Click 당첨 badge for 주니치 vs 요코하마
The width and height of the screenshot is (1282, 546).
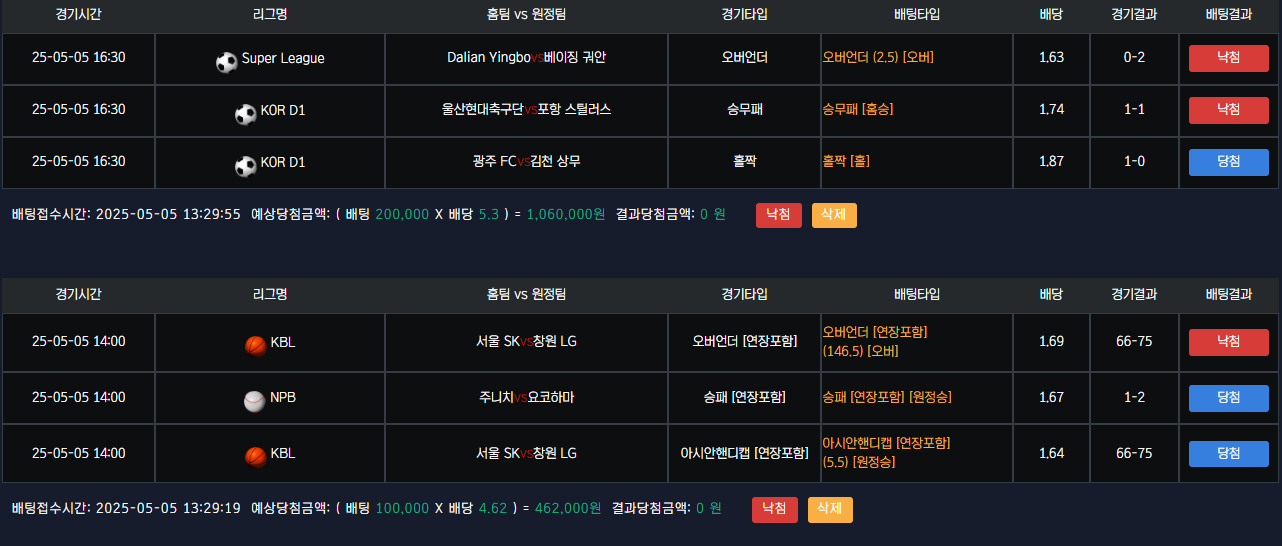(1228, 398)
